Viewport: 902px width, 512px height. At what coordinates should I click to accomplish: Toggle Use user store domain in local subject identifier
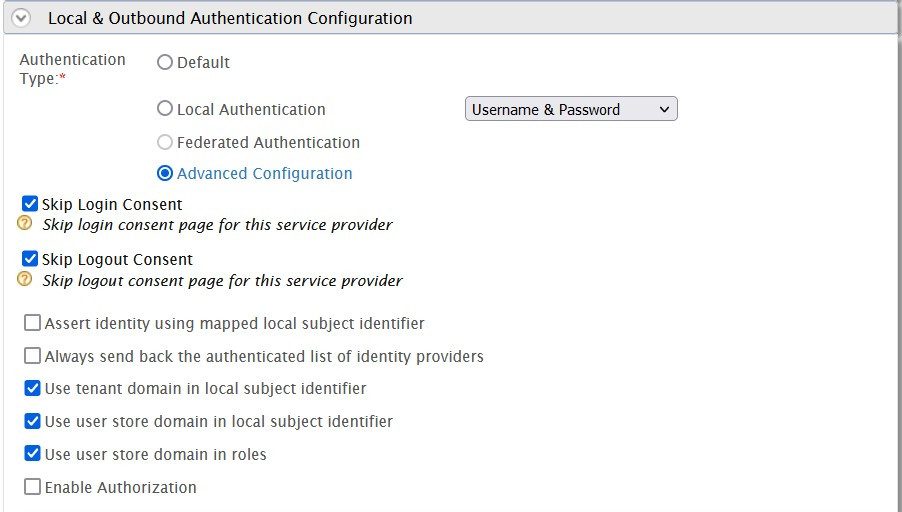33,421
